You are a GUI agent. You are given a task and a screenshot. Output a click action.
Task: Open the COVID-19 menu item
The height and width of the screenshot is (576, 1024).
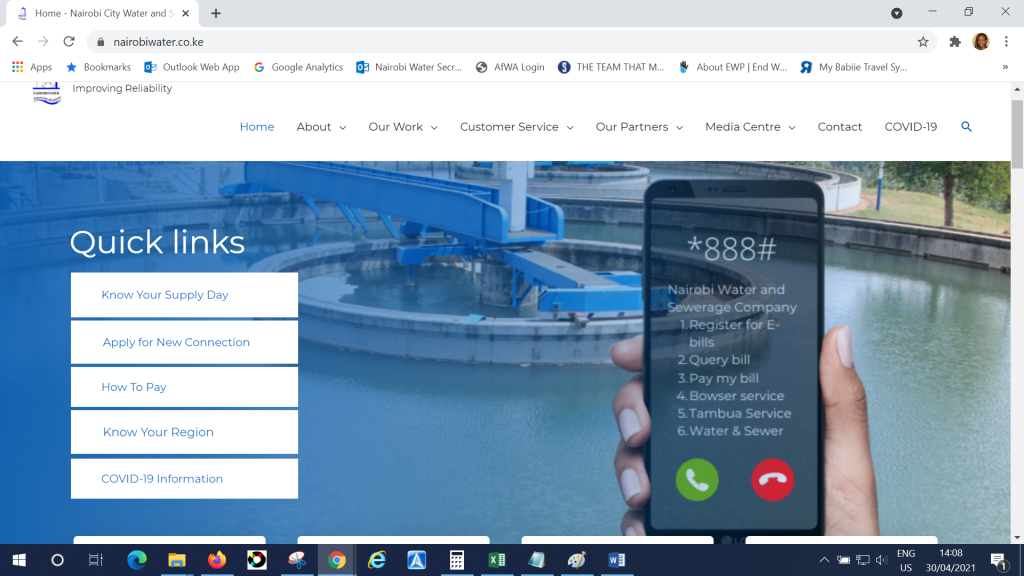[910, 127]
